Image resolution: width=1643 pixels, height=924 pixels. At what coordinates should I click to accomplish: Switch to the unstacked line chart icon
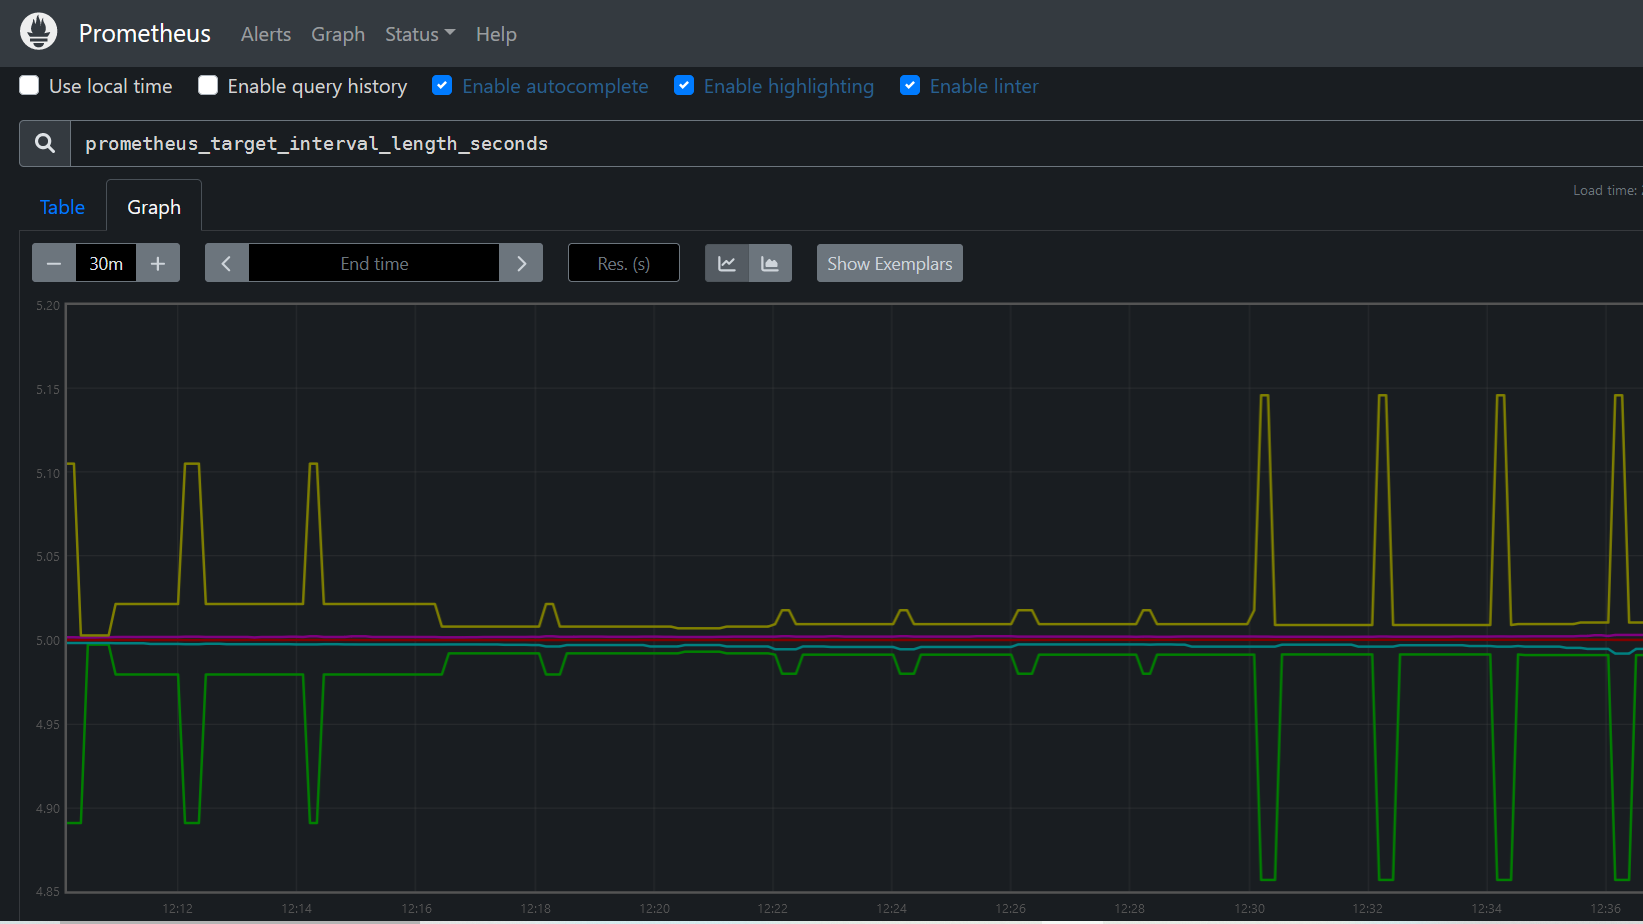[727, 263]
